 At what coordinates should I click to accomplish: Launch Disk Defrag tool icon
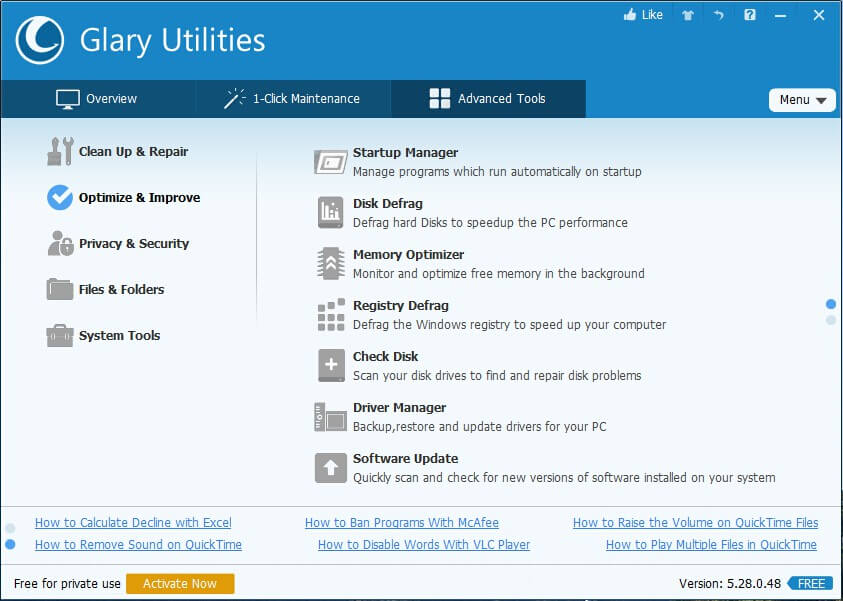click(330, 213)
